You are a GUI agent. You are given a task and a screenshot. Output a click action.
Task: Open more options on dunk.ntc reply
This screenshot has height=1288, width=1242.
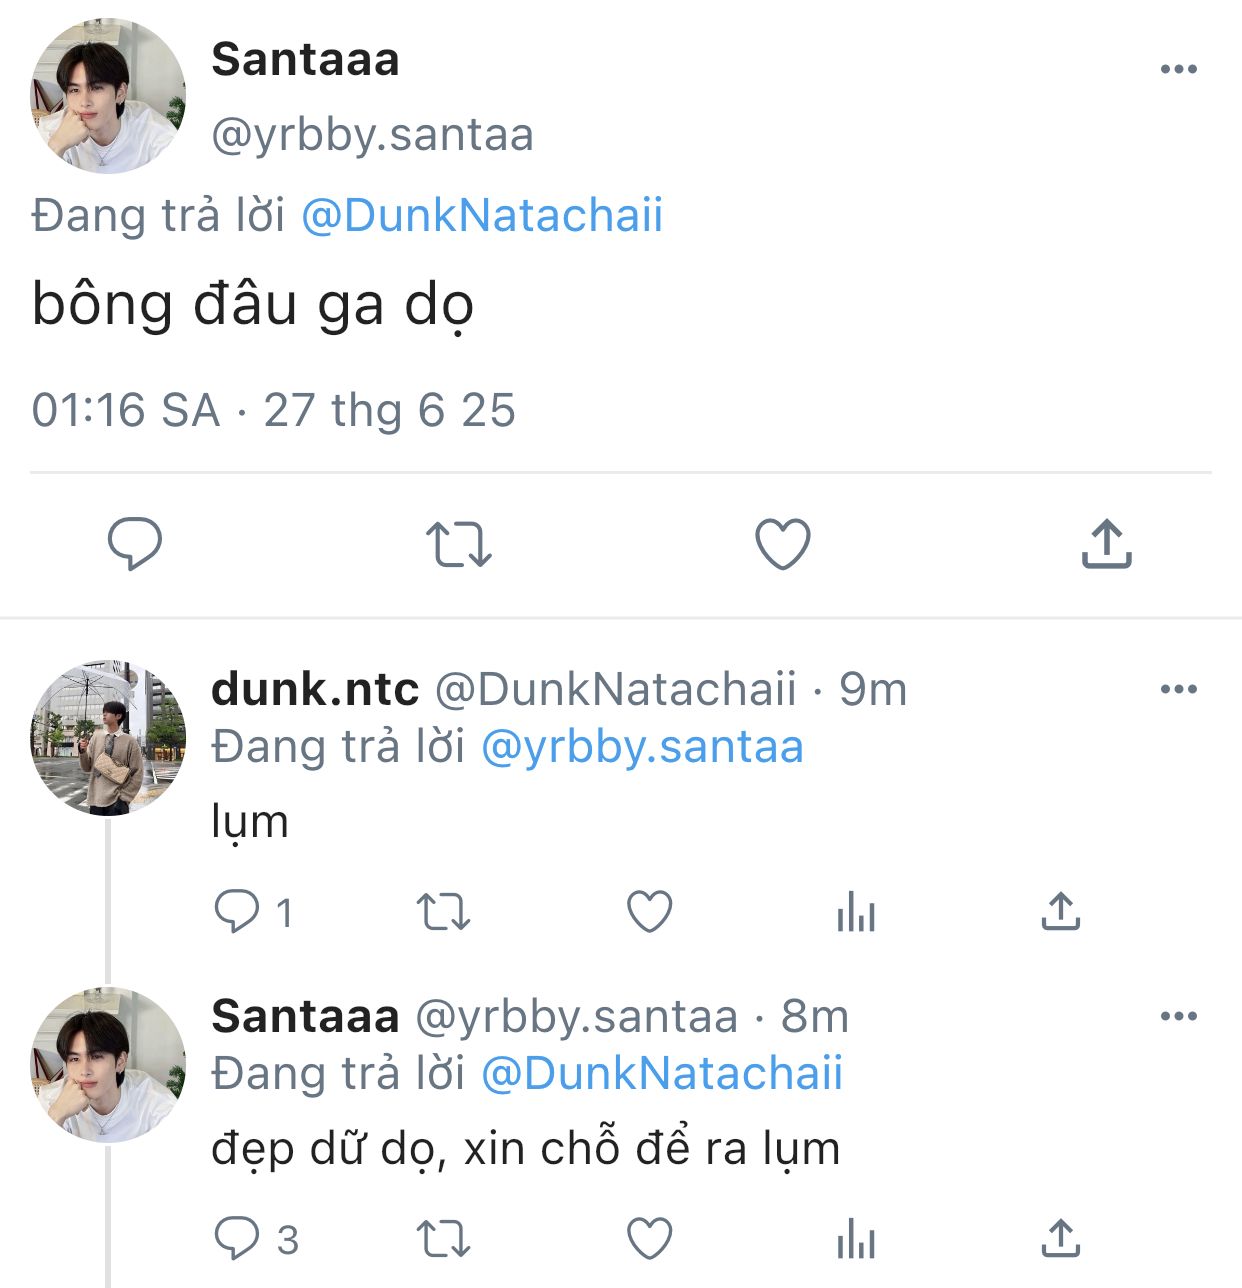tap(1179, 689)
